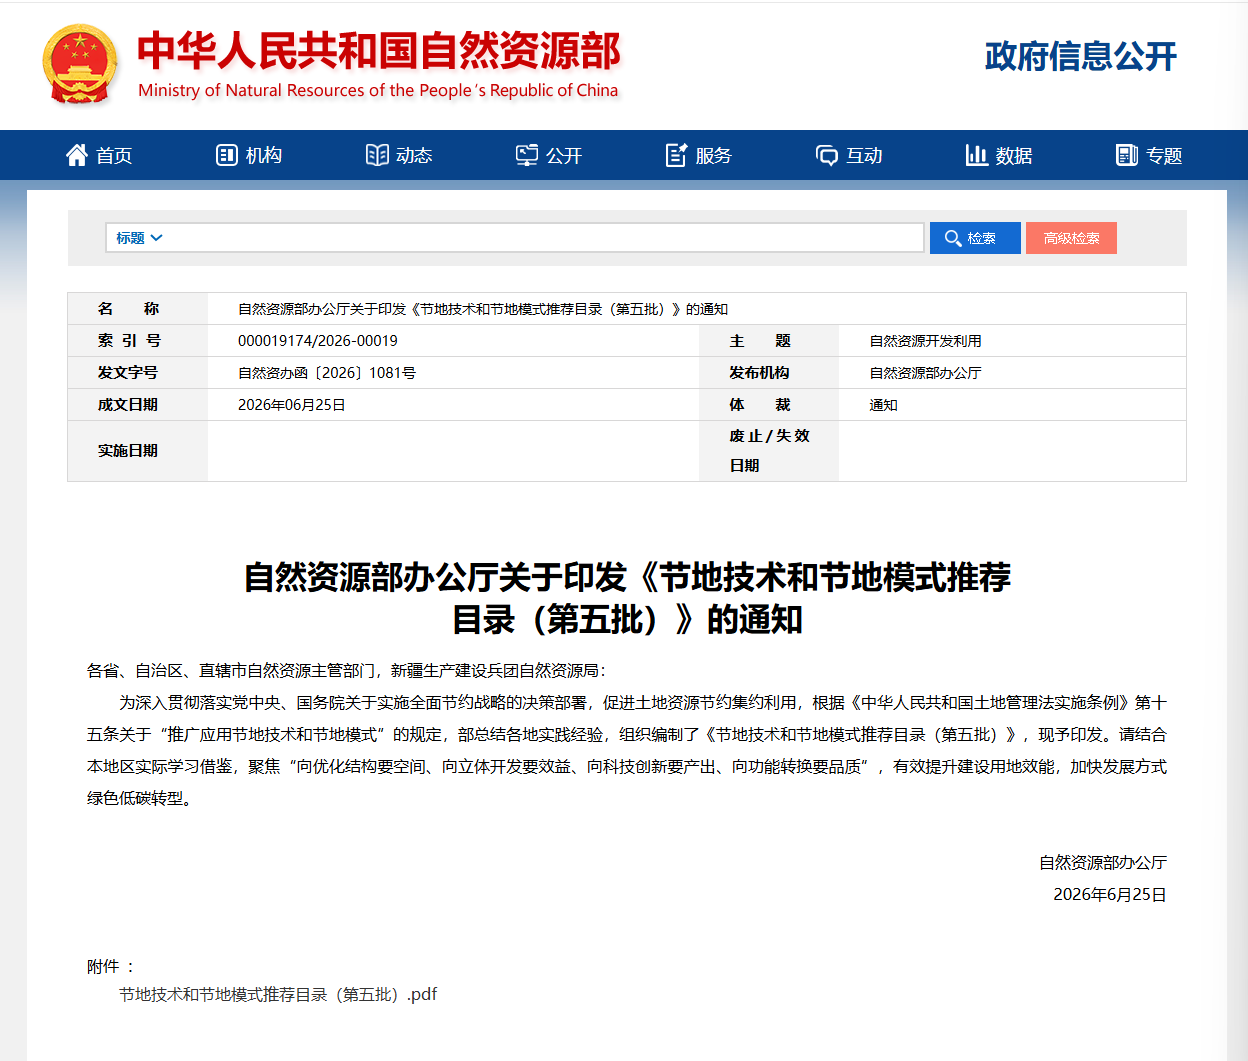Click the national emblem logo

(80, 64)
